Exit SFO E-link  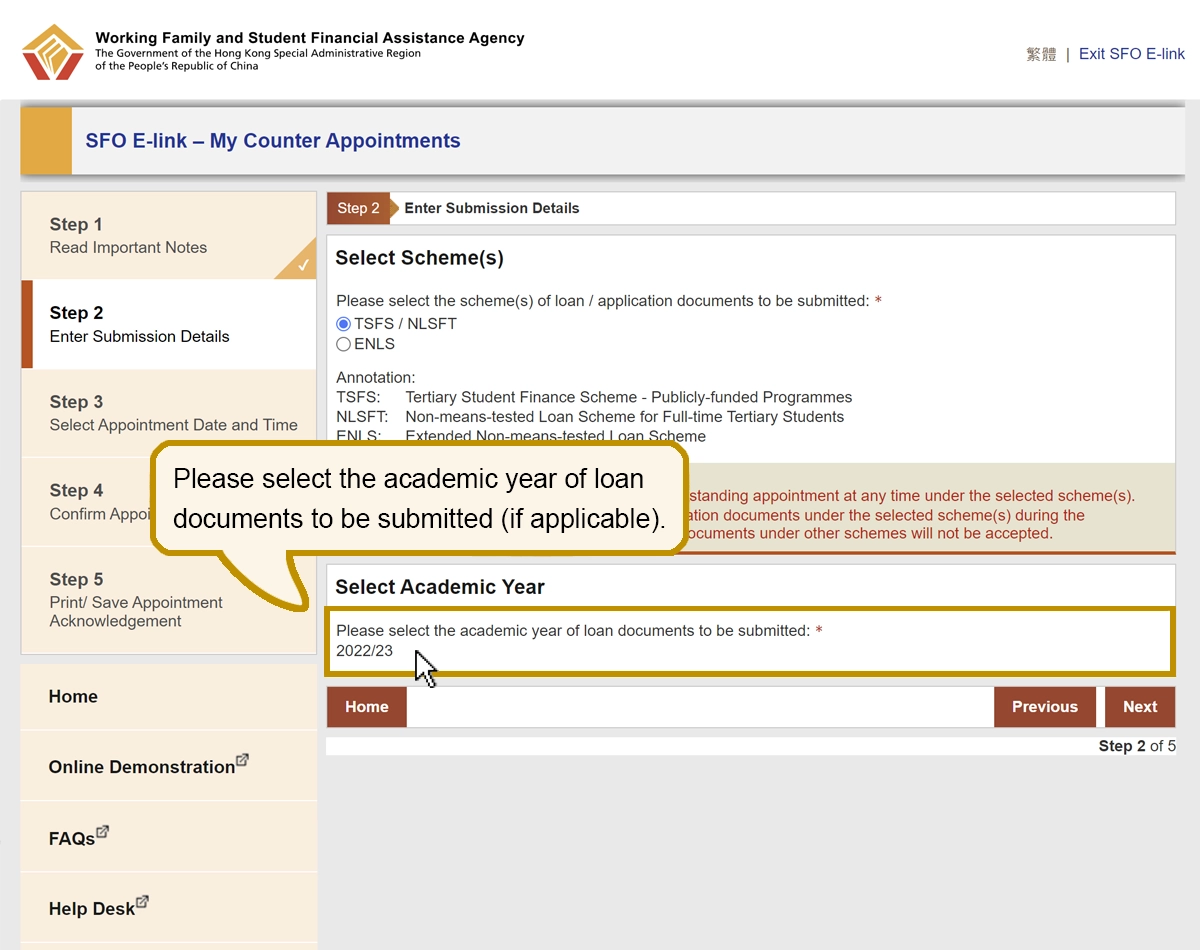1132,54
